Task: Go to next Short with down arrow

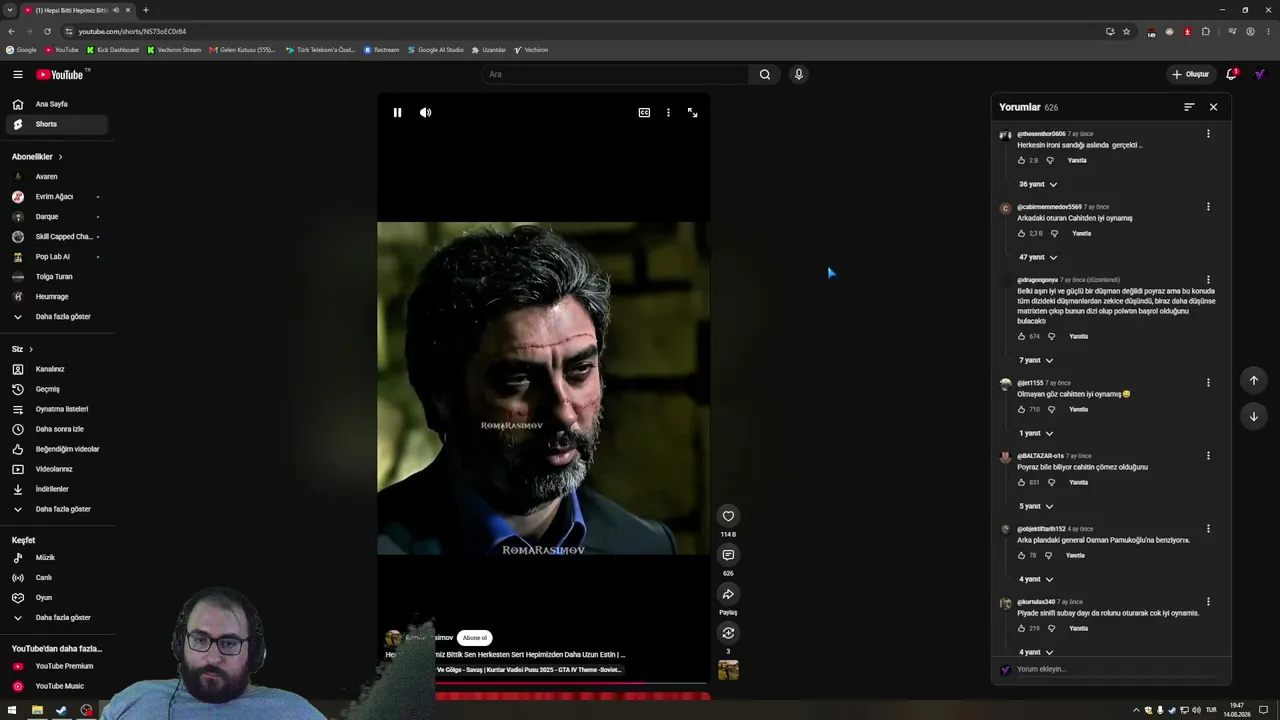Action: [1254, 416]
